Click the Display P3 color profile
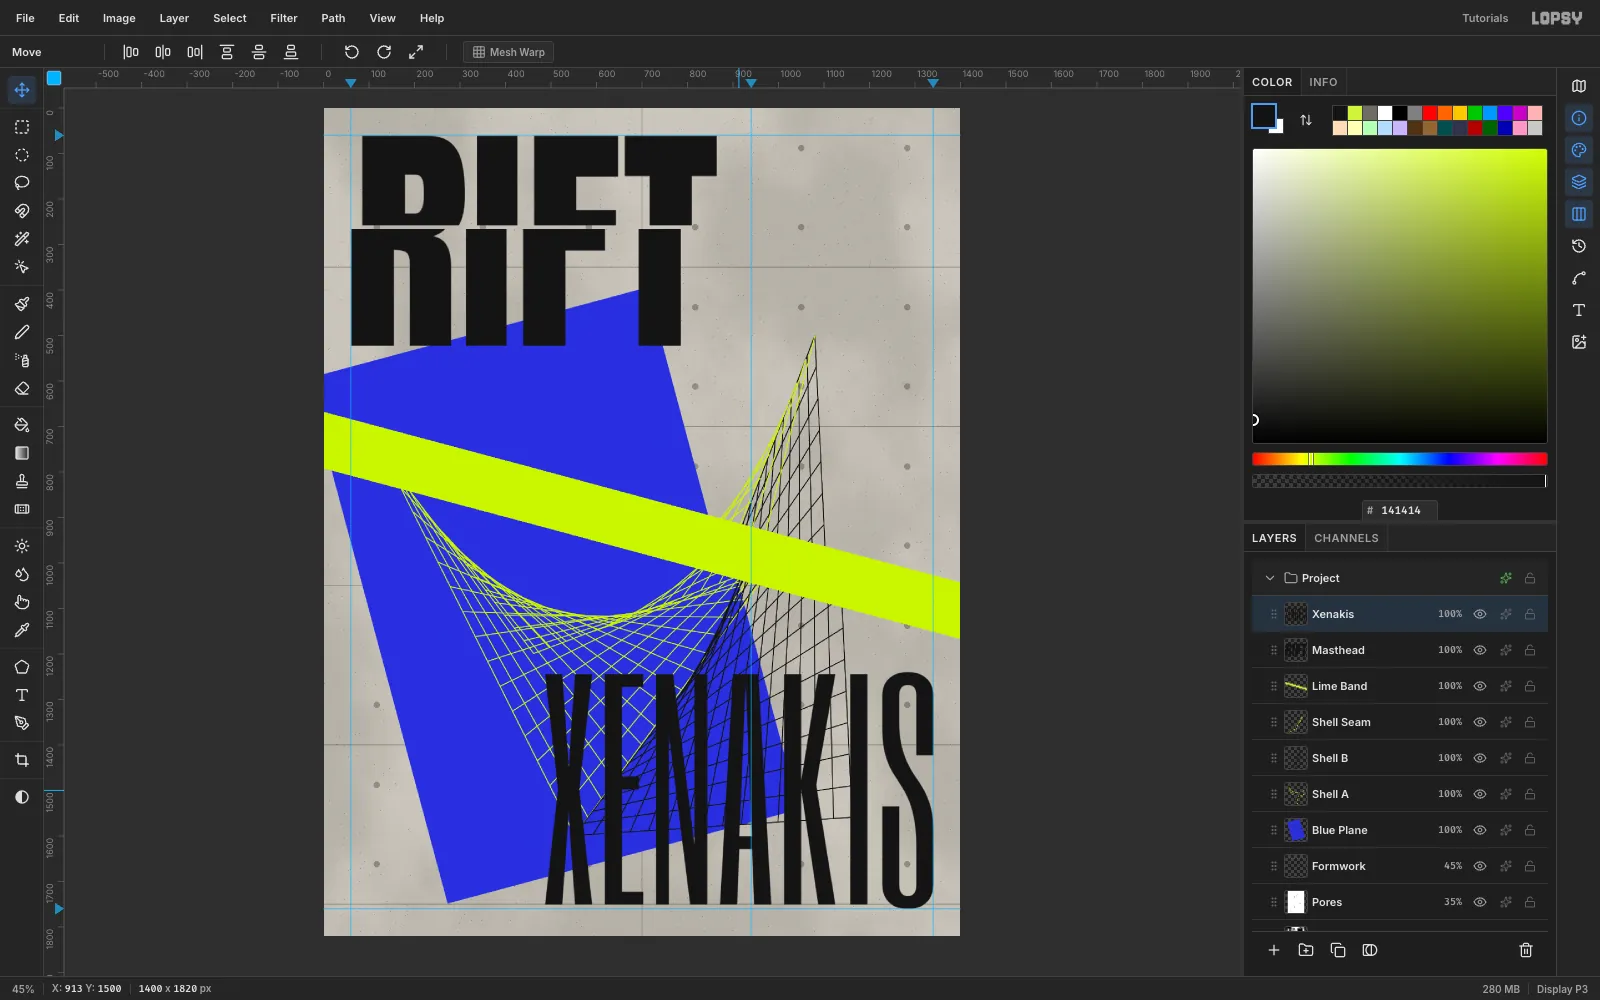 [x=1562, y=989]
